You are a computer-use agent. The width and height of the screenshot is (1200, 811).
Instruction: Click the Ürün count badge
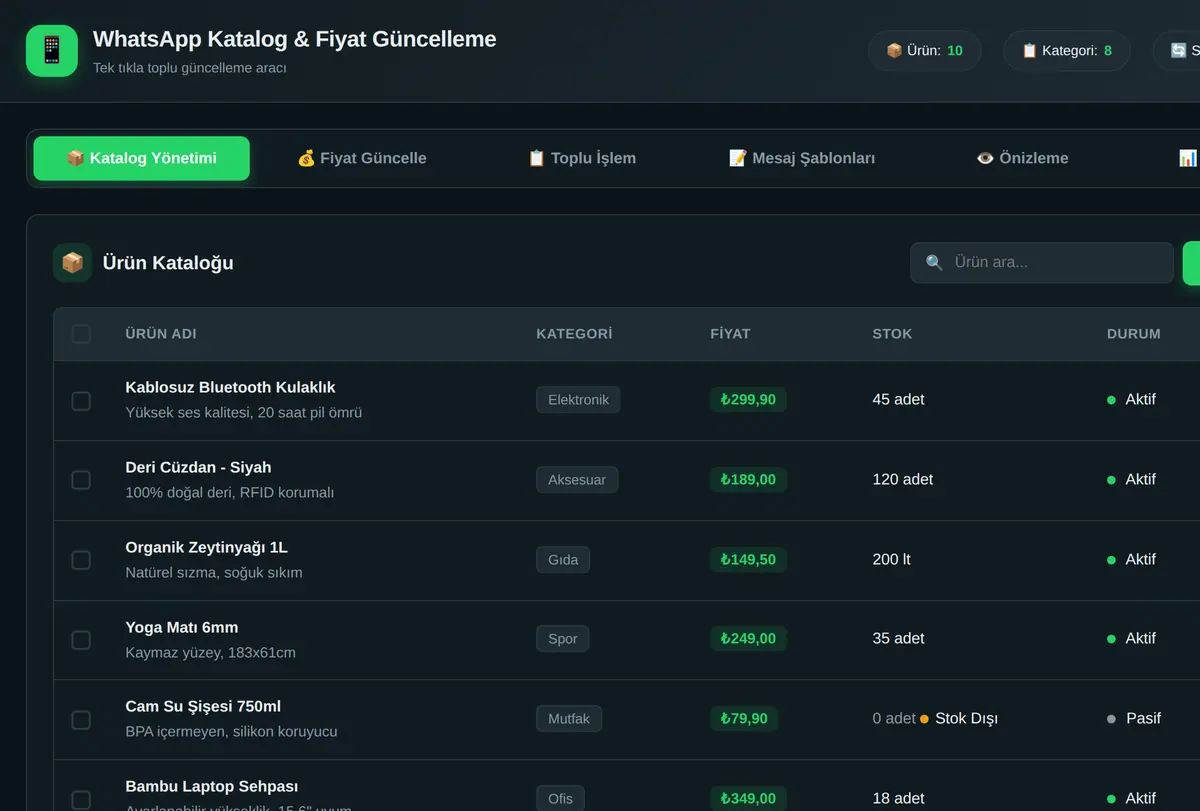(x=925, y=50)
